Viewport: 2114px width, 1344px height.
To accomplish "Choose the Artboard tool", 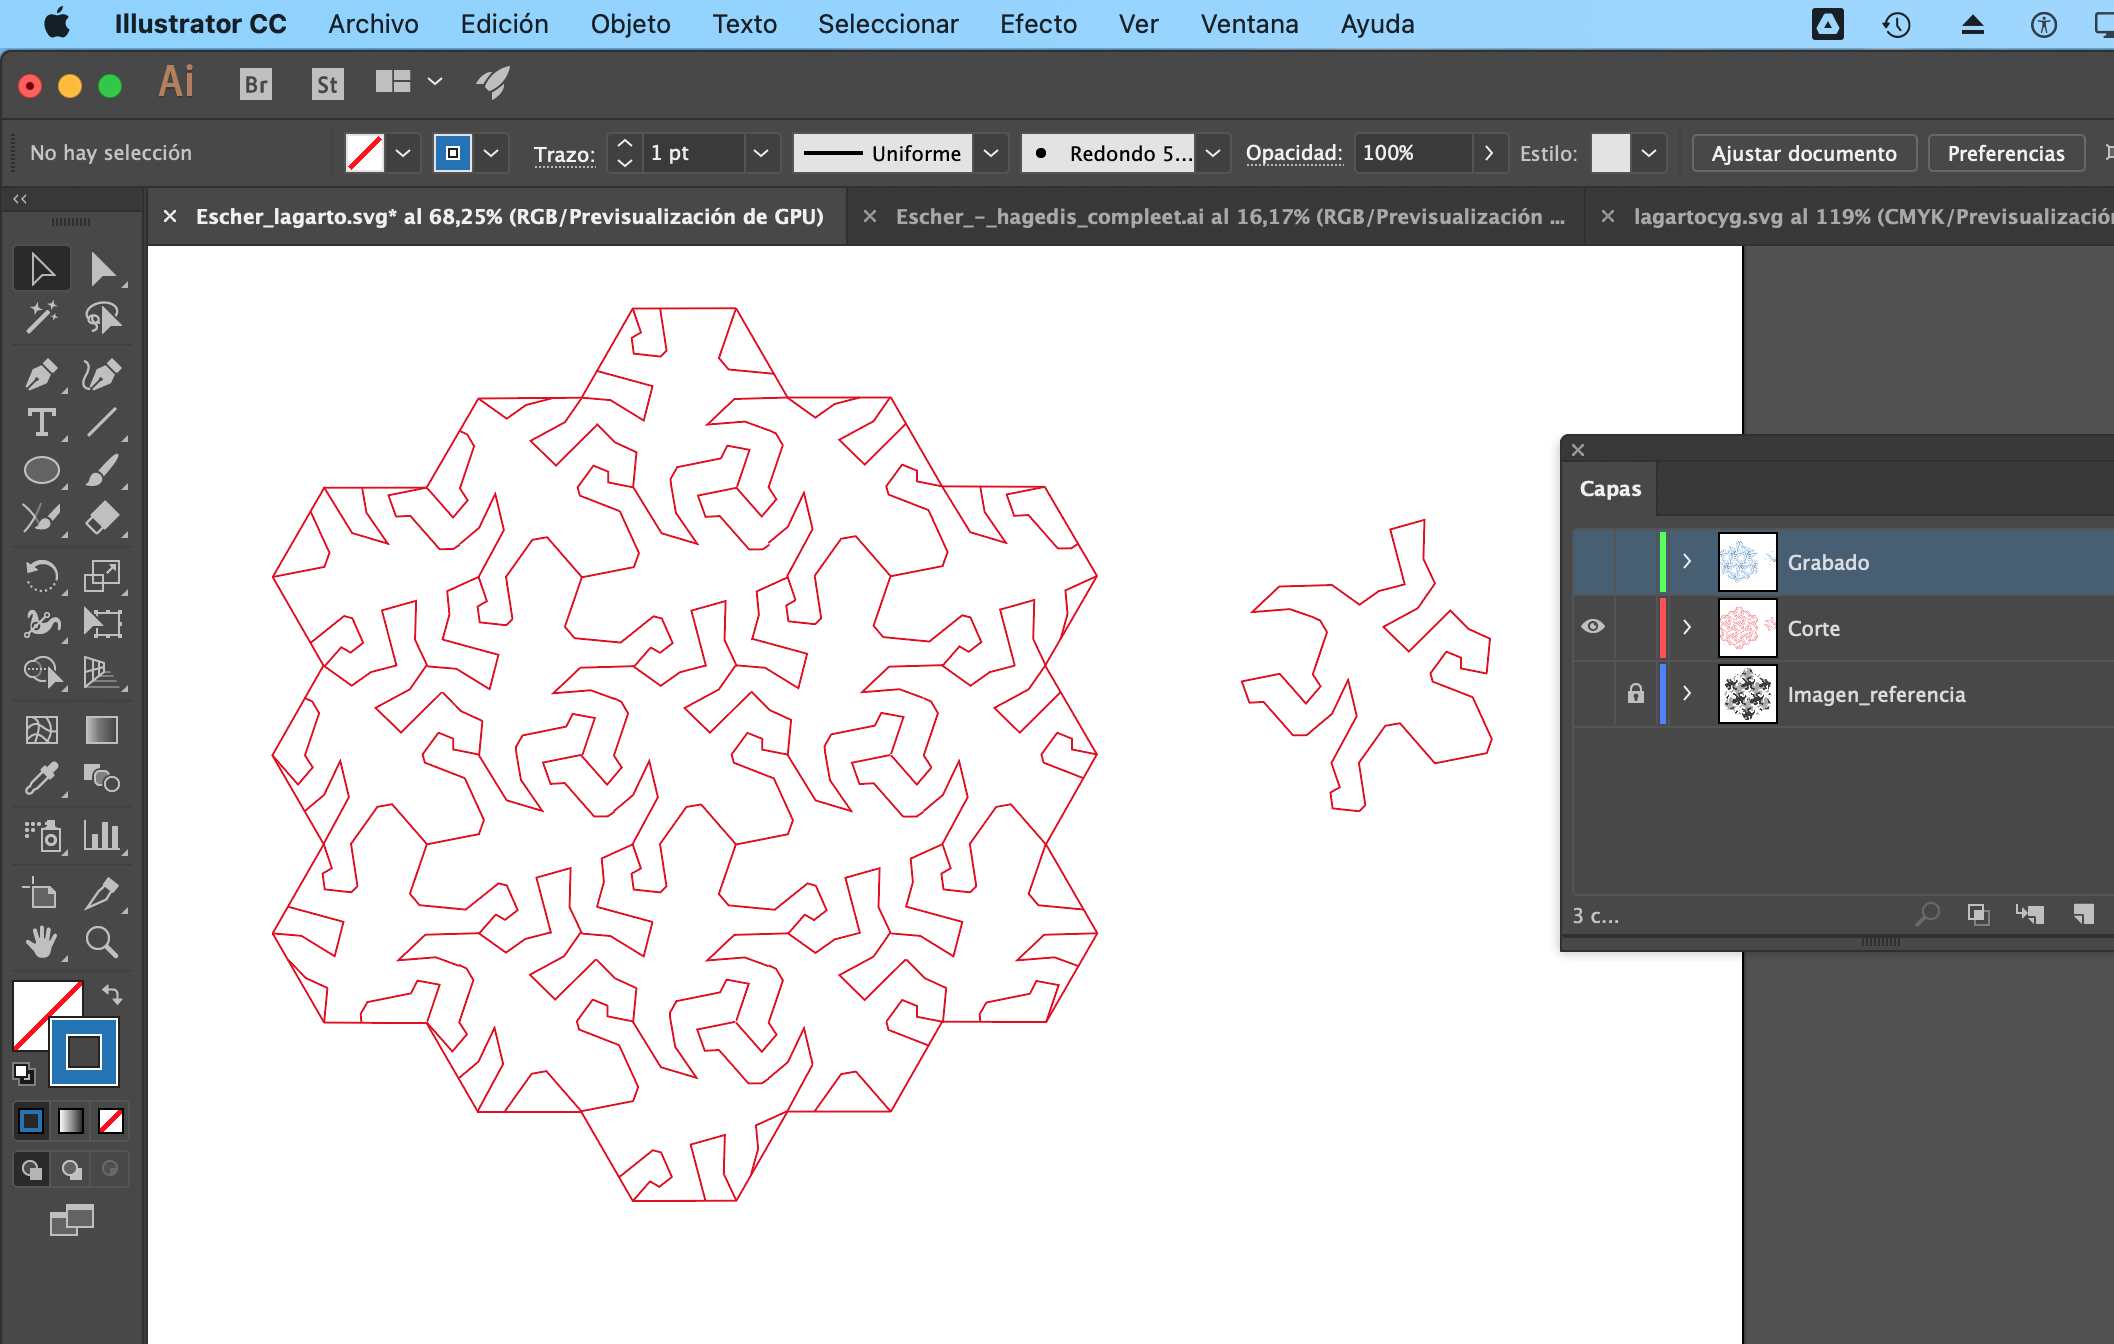I will click(x=42, y=892).
